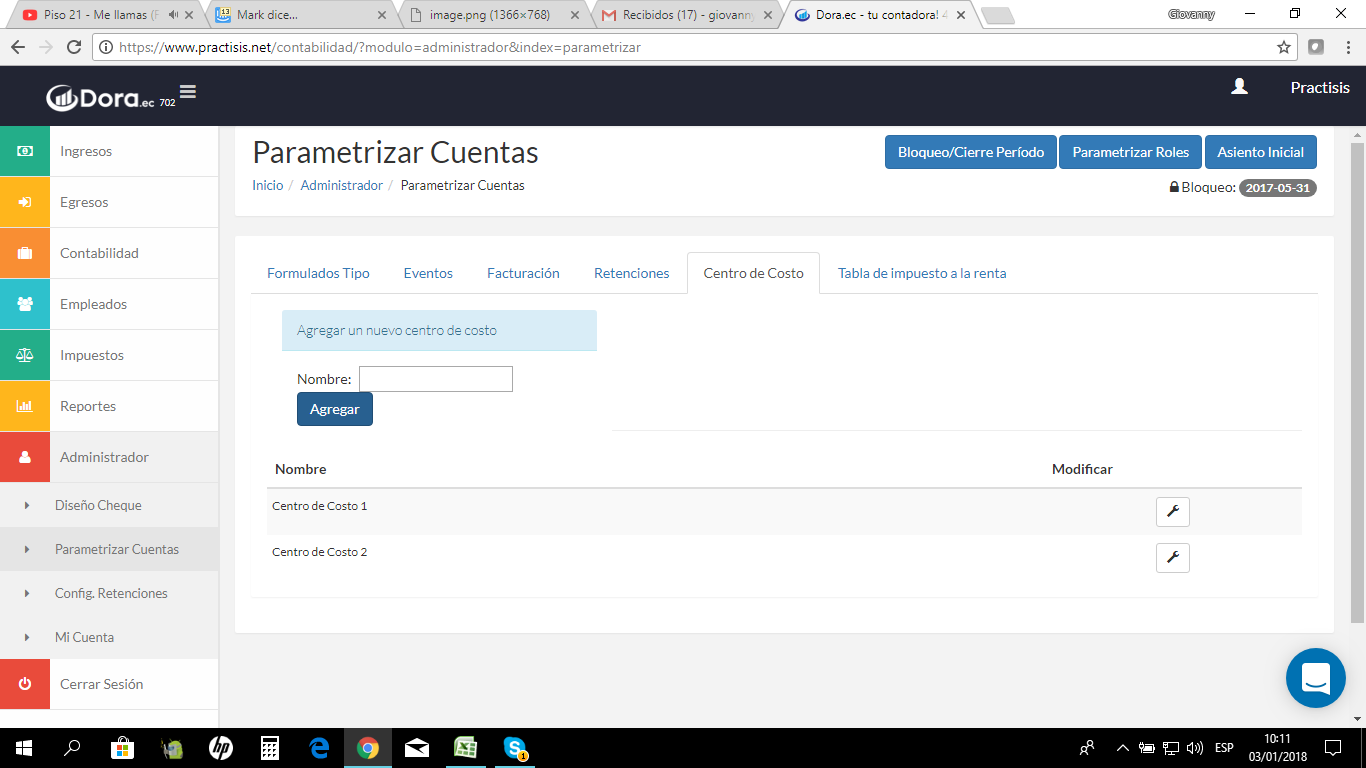The width and height of the screenshot is (1366, 768).
Task: Open the Excel taskbar icon
Action: [x=465, y=748]
